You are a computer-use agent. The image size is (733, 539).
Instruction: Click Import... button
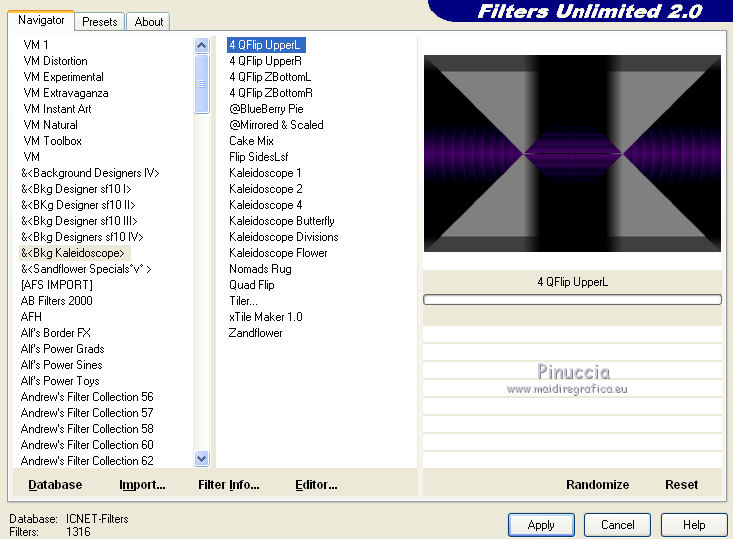click(x=142, y=484)
